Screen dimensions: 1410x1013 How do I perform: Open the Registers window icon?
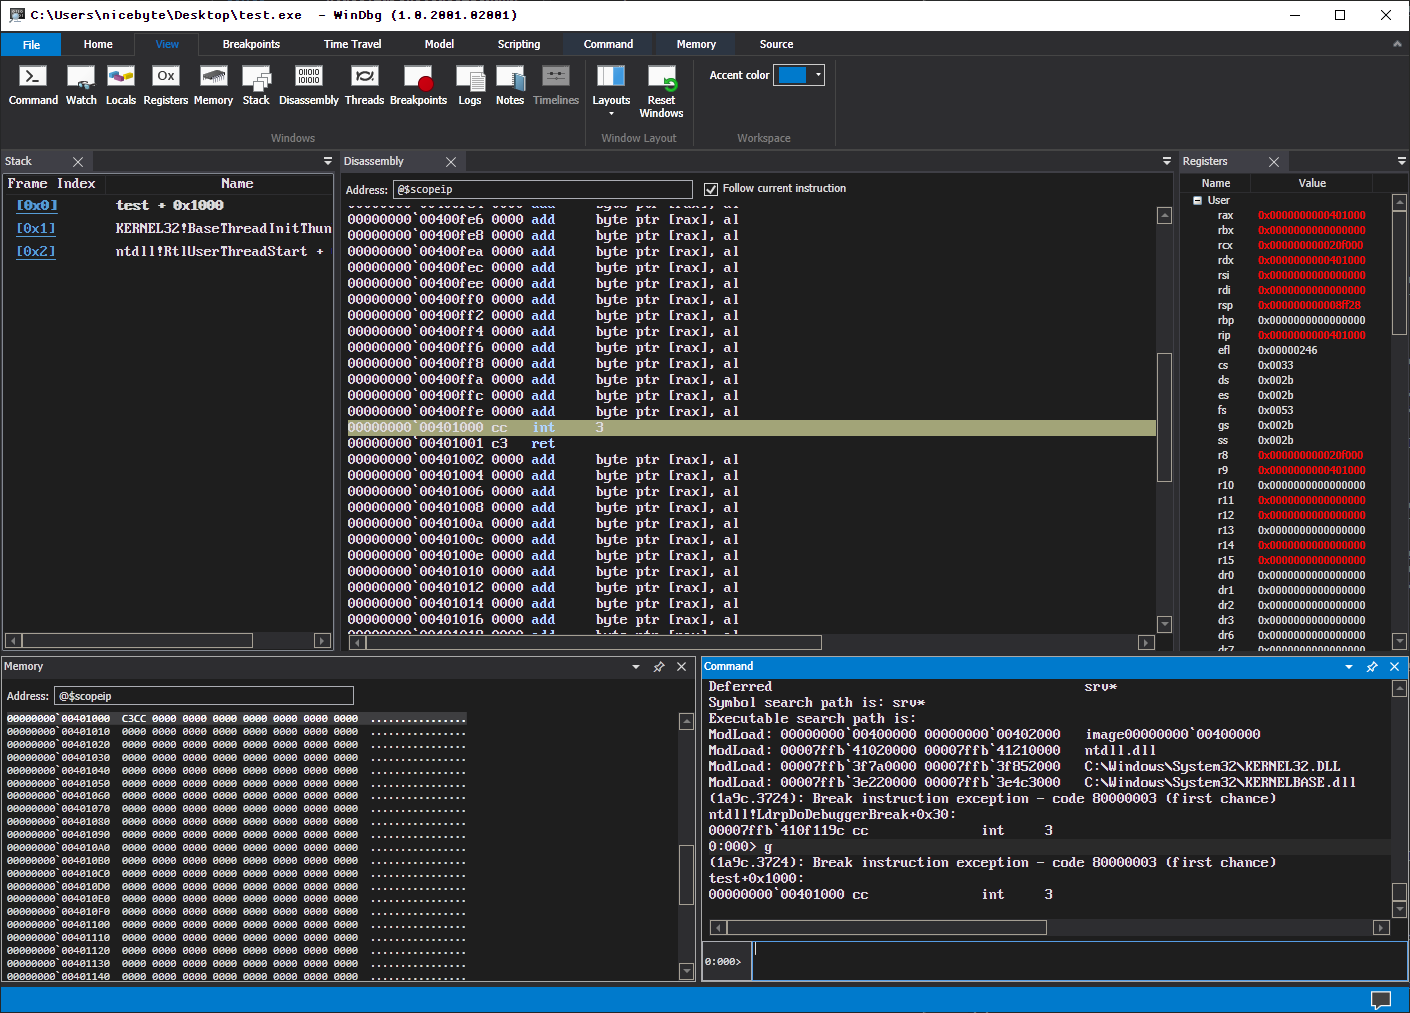pyautogui.click(x=165, y=85)
